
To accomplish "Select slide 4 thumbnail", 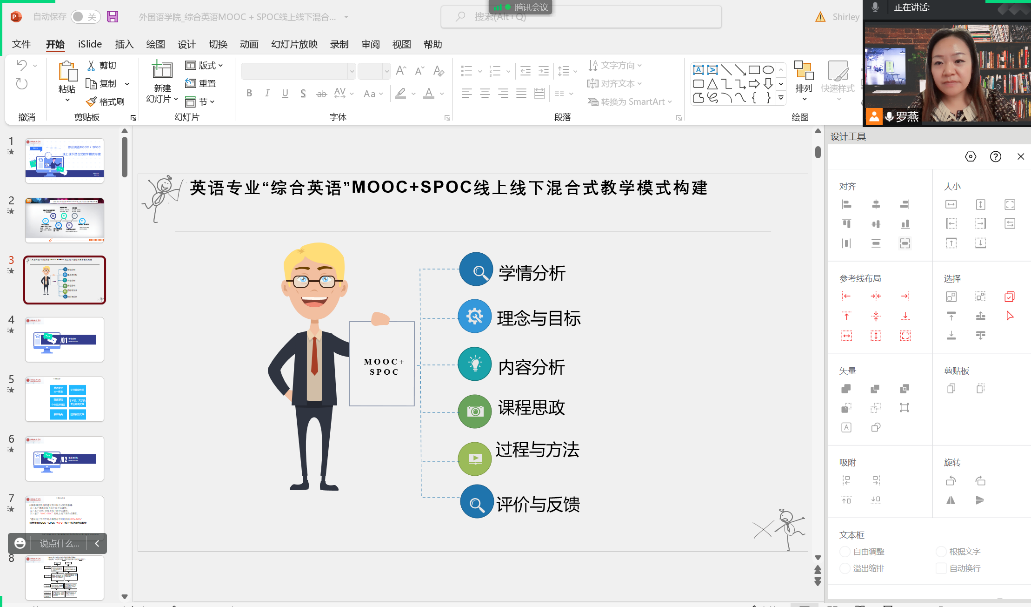I will pos(64,339).
